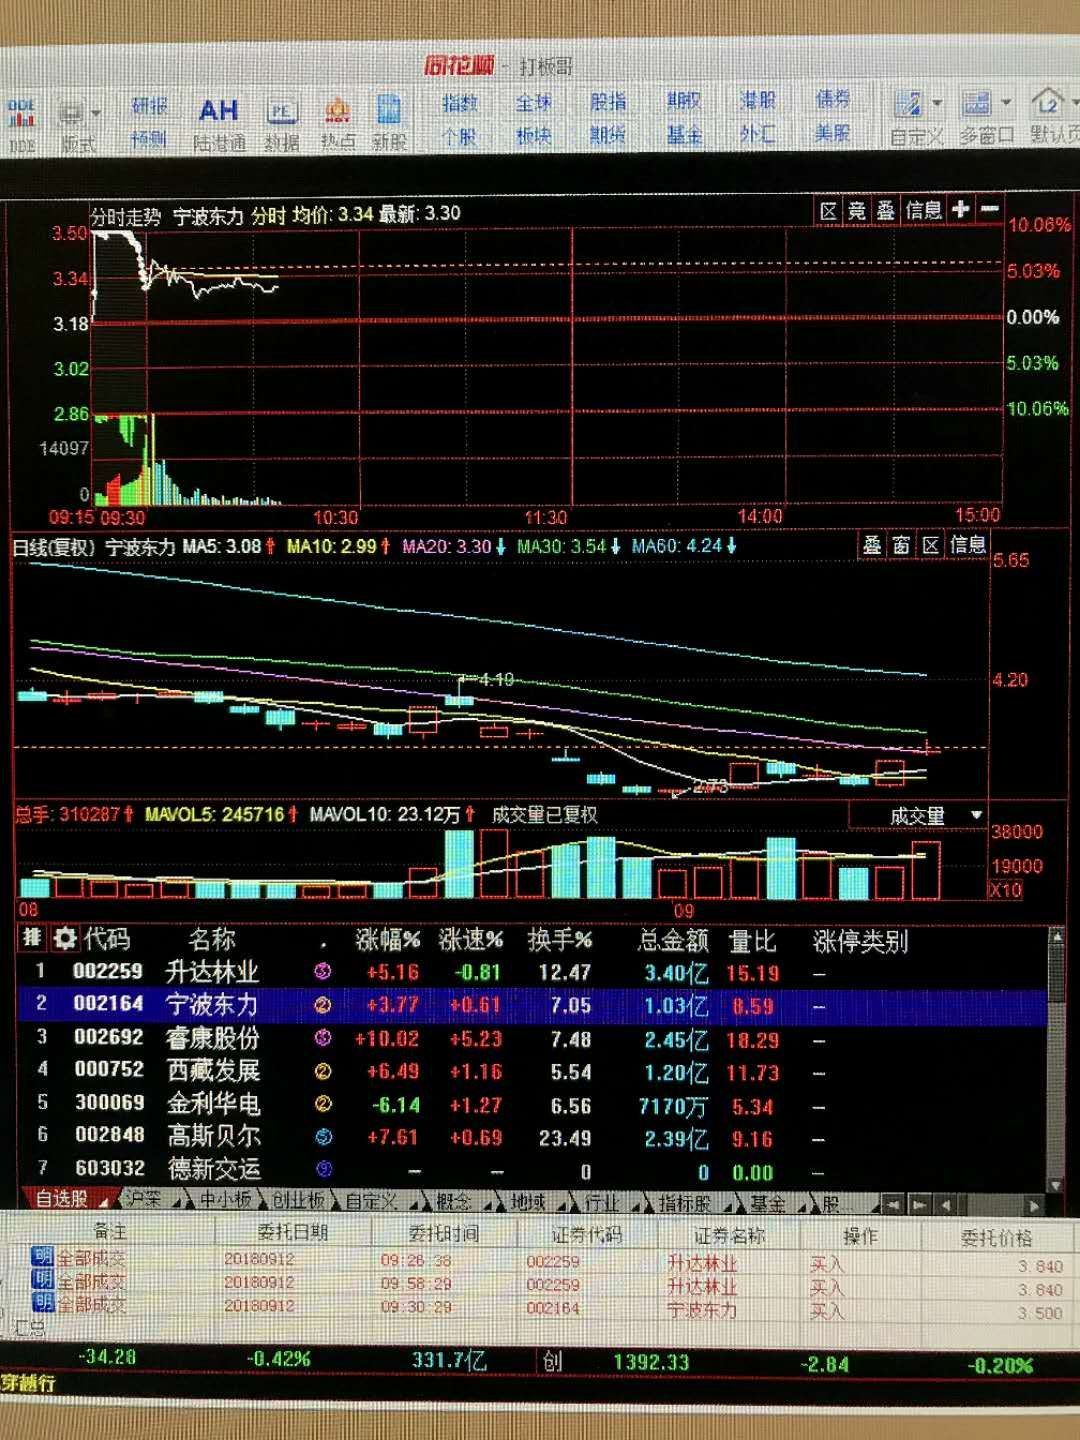1080x1440 pixels.
Task: Click the grid icon left of table gear
Action: (32, 937)
